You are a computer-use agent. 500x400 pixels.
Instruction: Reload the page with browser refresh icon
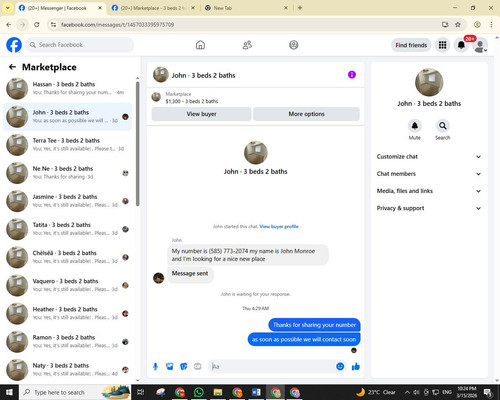pyautogui.click(x=37, y=24)
